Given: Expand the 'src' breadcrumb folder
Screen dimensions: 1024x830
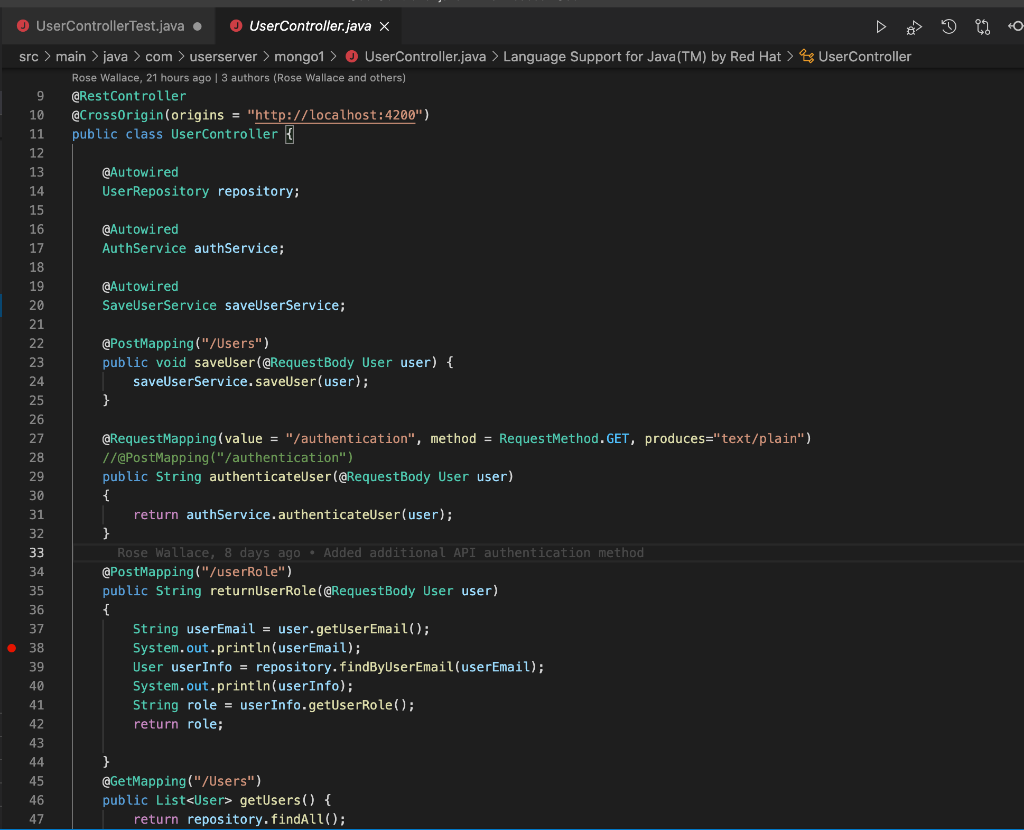Looking at the screenshot, I should (29, 57).
